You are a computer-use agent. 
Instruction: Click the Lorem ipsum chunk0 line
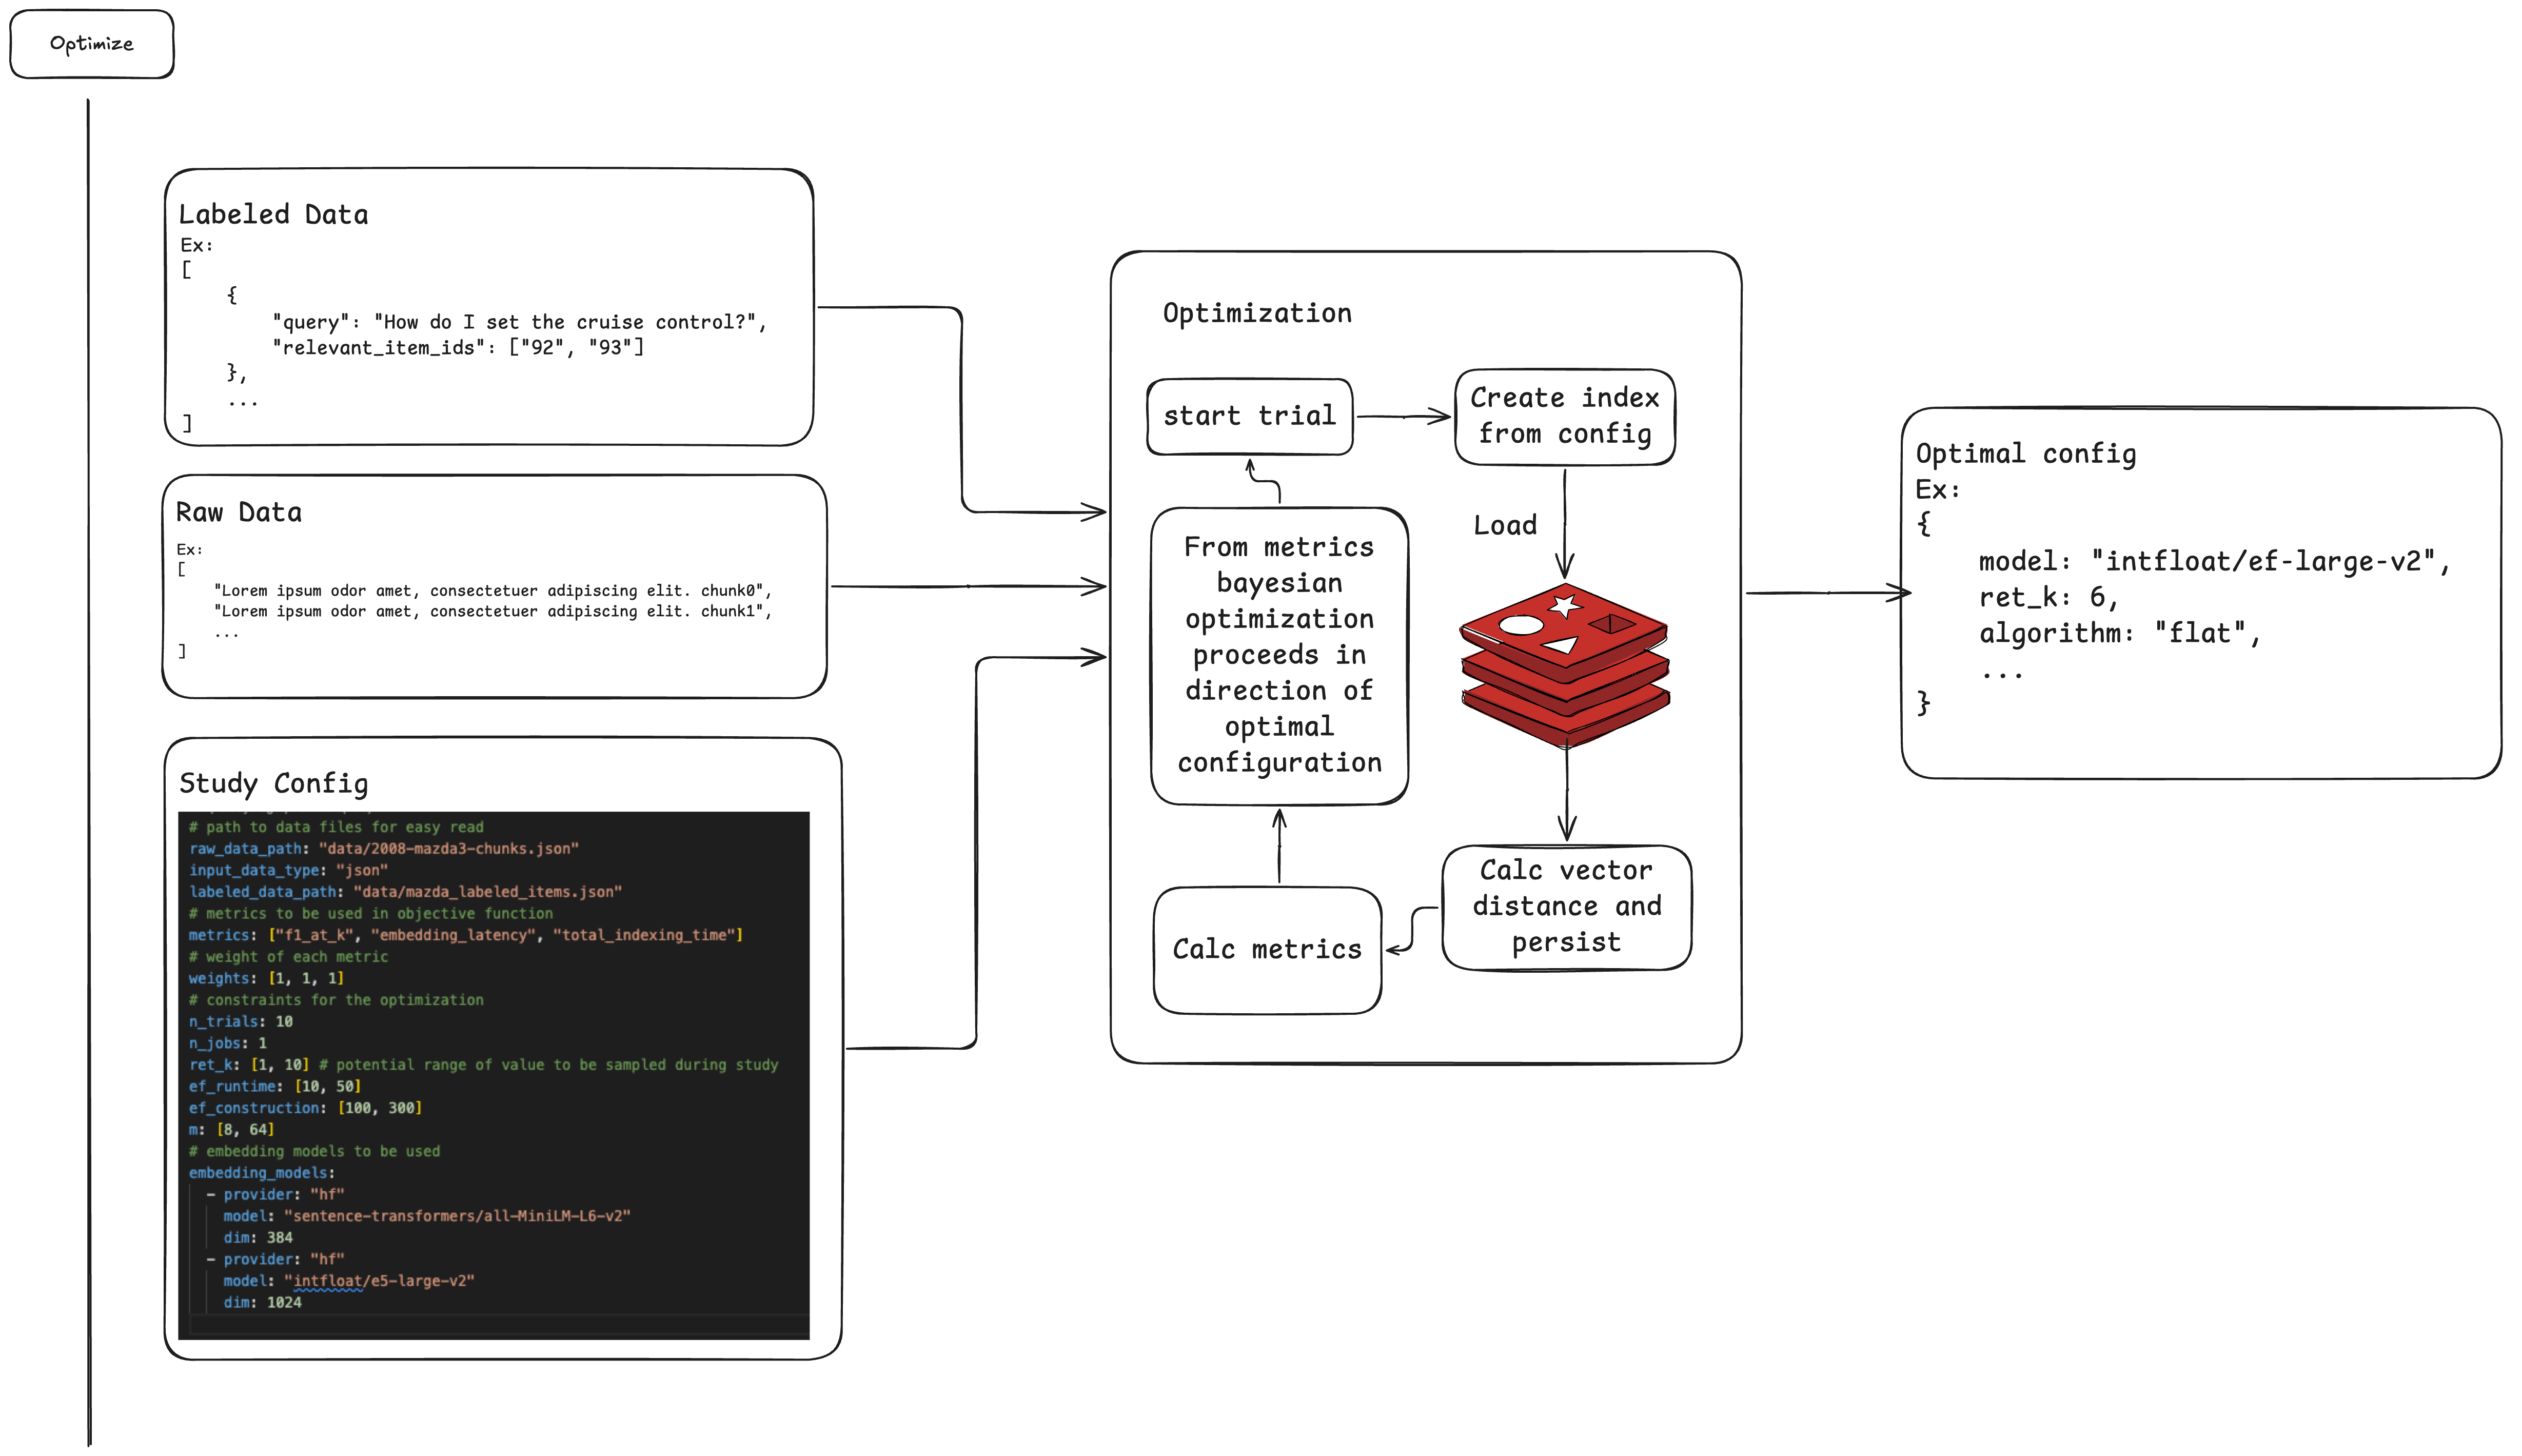click(x=493, y=591)
